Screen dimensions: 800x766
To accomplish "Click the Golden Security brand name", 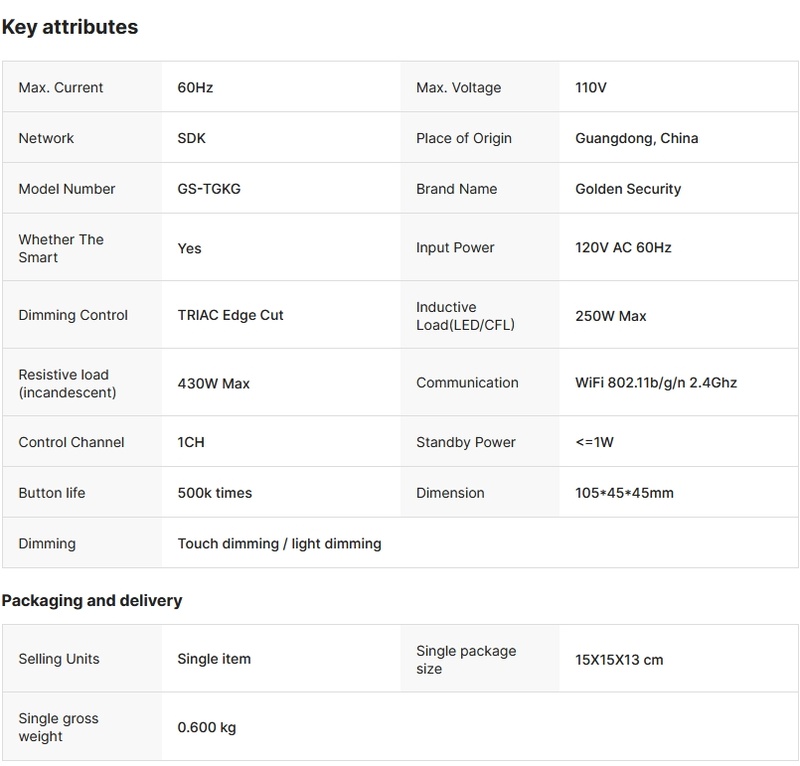I will click(x=628, y=189).
